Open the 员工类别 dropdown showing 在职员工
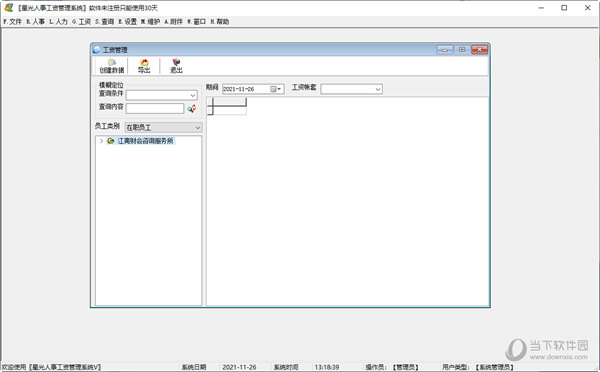The height and width of the screenshot is (372, 600). [197, 127]
